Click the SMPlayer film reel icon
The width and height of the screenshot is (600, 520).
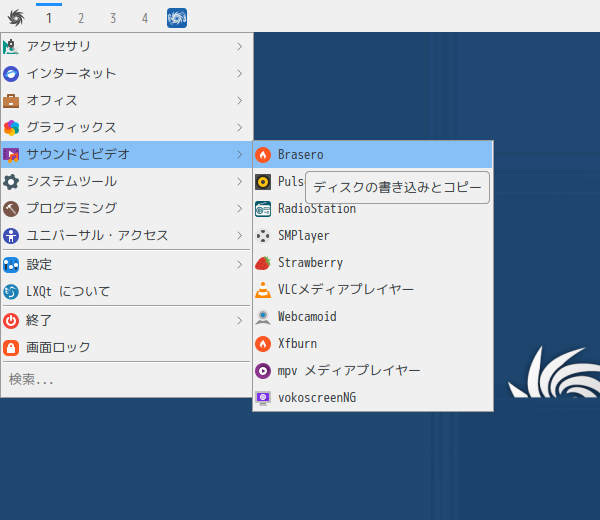point(263,236)
